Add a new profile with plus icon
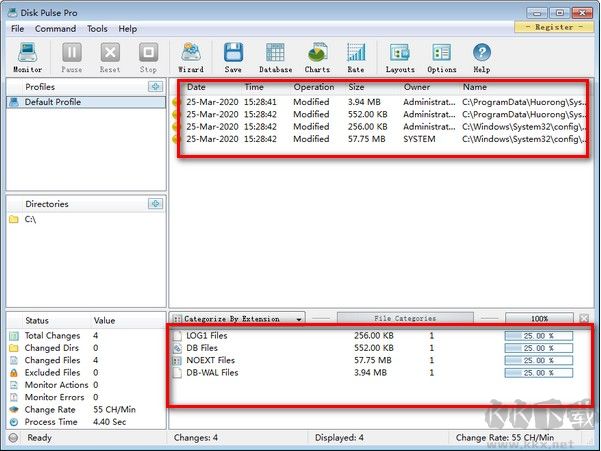Viewport: 601px width, 451px height. pyautogui.click(x=155, y=87)
